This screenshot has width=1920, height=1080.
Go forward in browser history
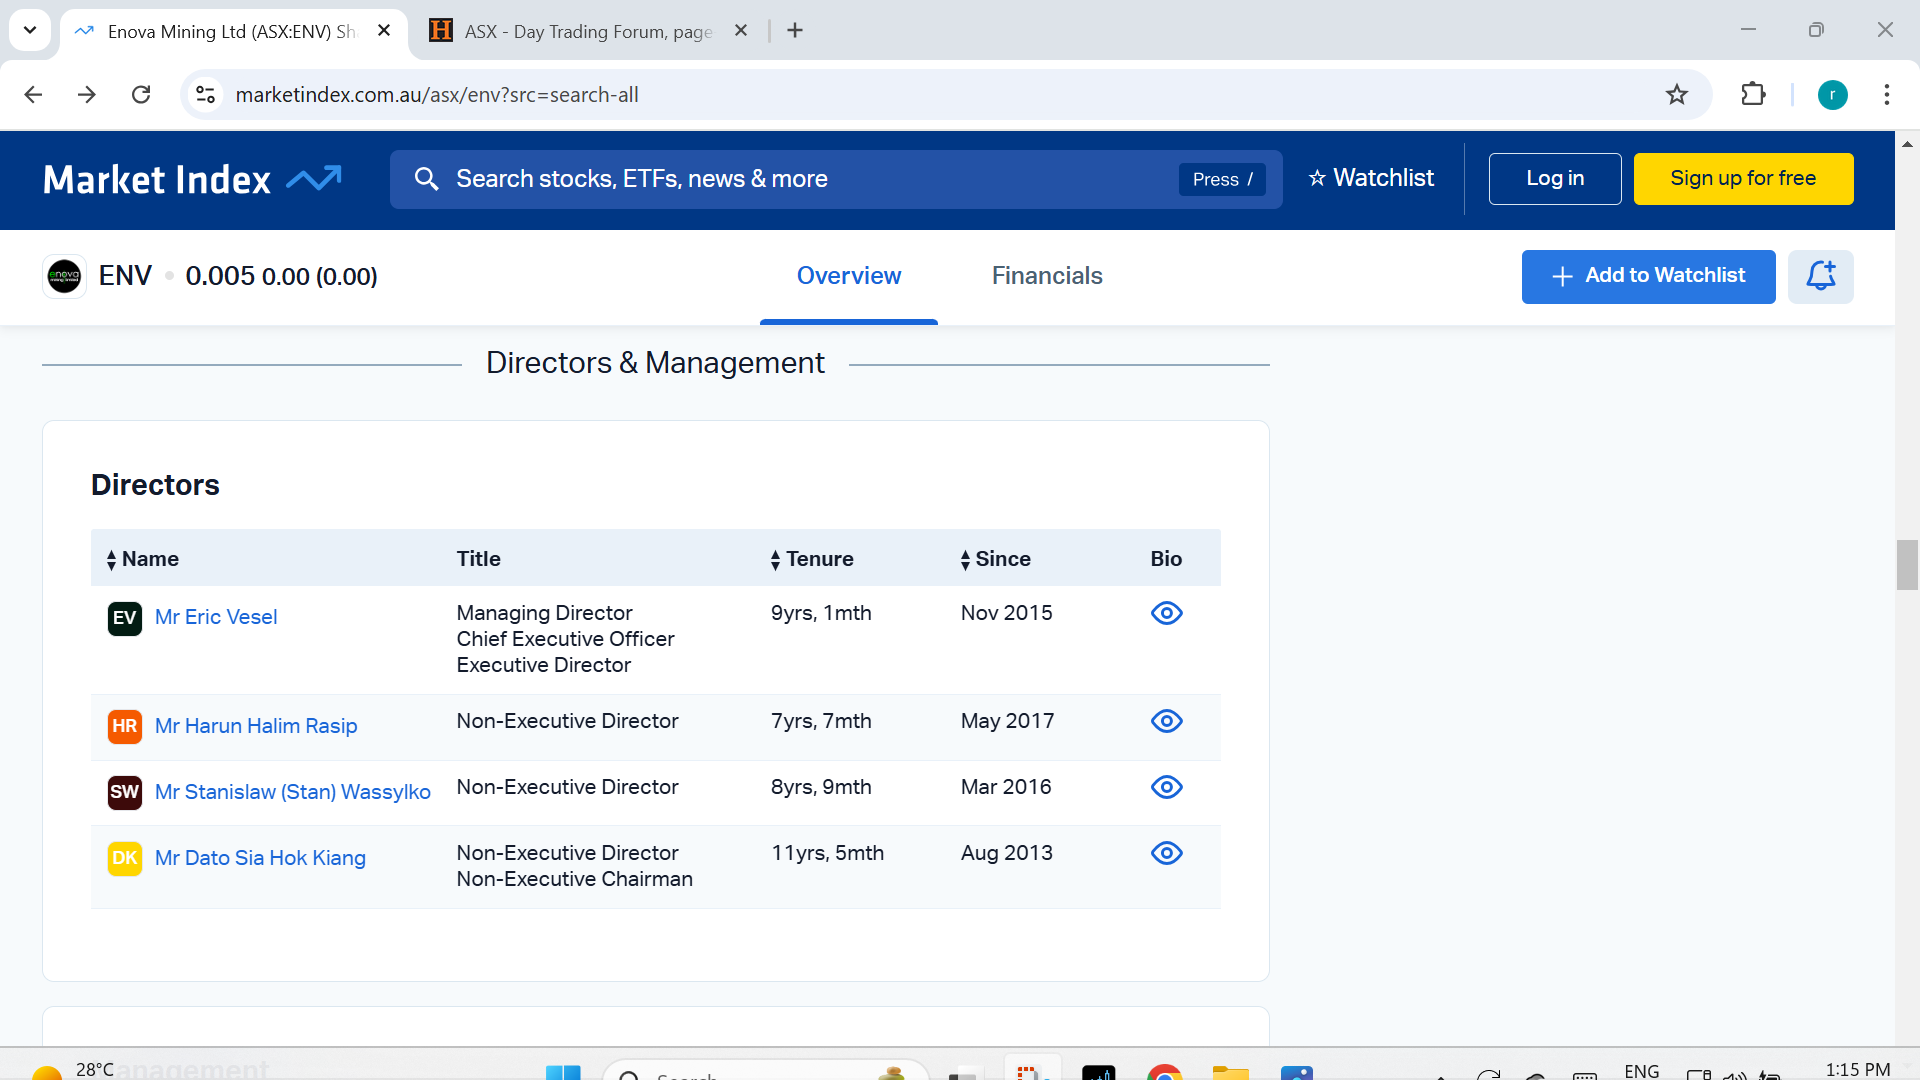point(87,95)
